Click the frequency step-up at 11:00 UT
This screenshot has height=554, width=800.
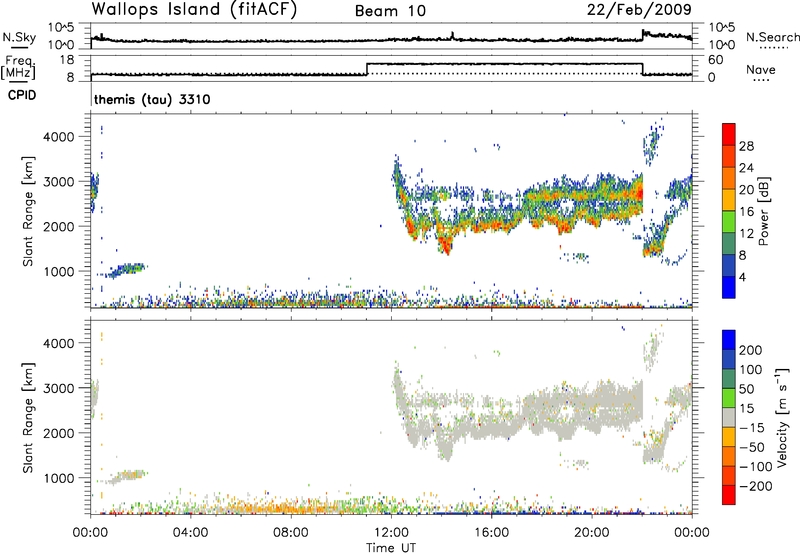(x=367, y=69)
